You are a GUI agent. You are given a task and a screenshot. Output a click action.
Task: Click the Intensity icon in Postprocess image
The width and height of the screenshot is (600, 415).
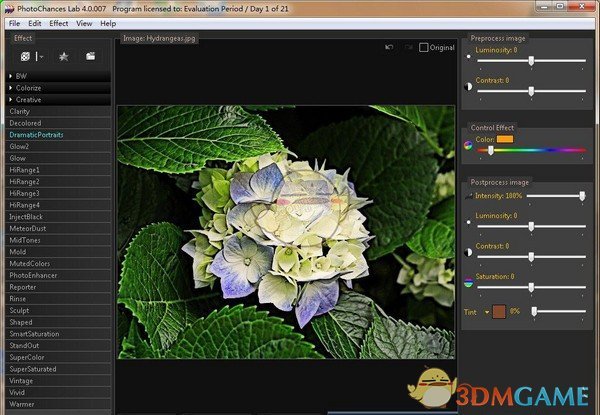pyautogui.click(x=468, y=196)
